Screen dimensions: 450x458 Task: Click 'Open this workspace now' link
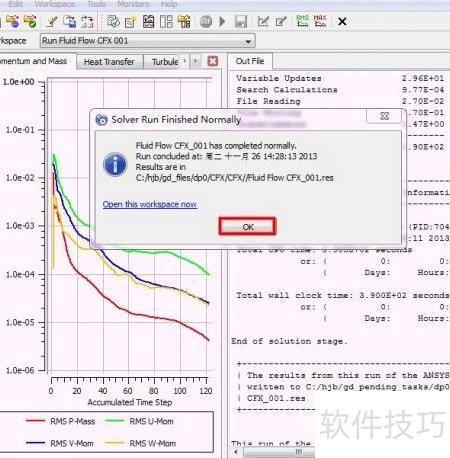(x=150, y=204)
